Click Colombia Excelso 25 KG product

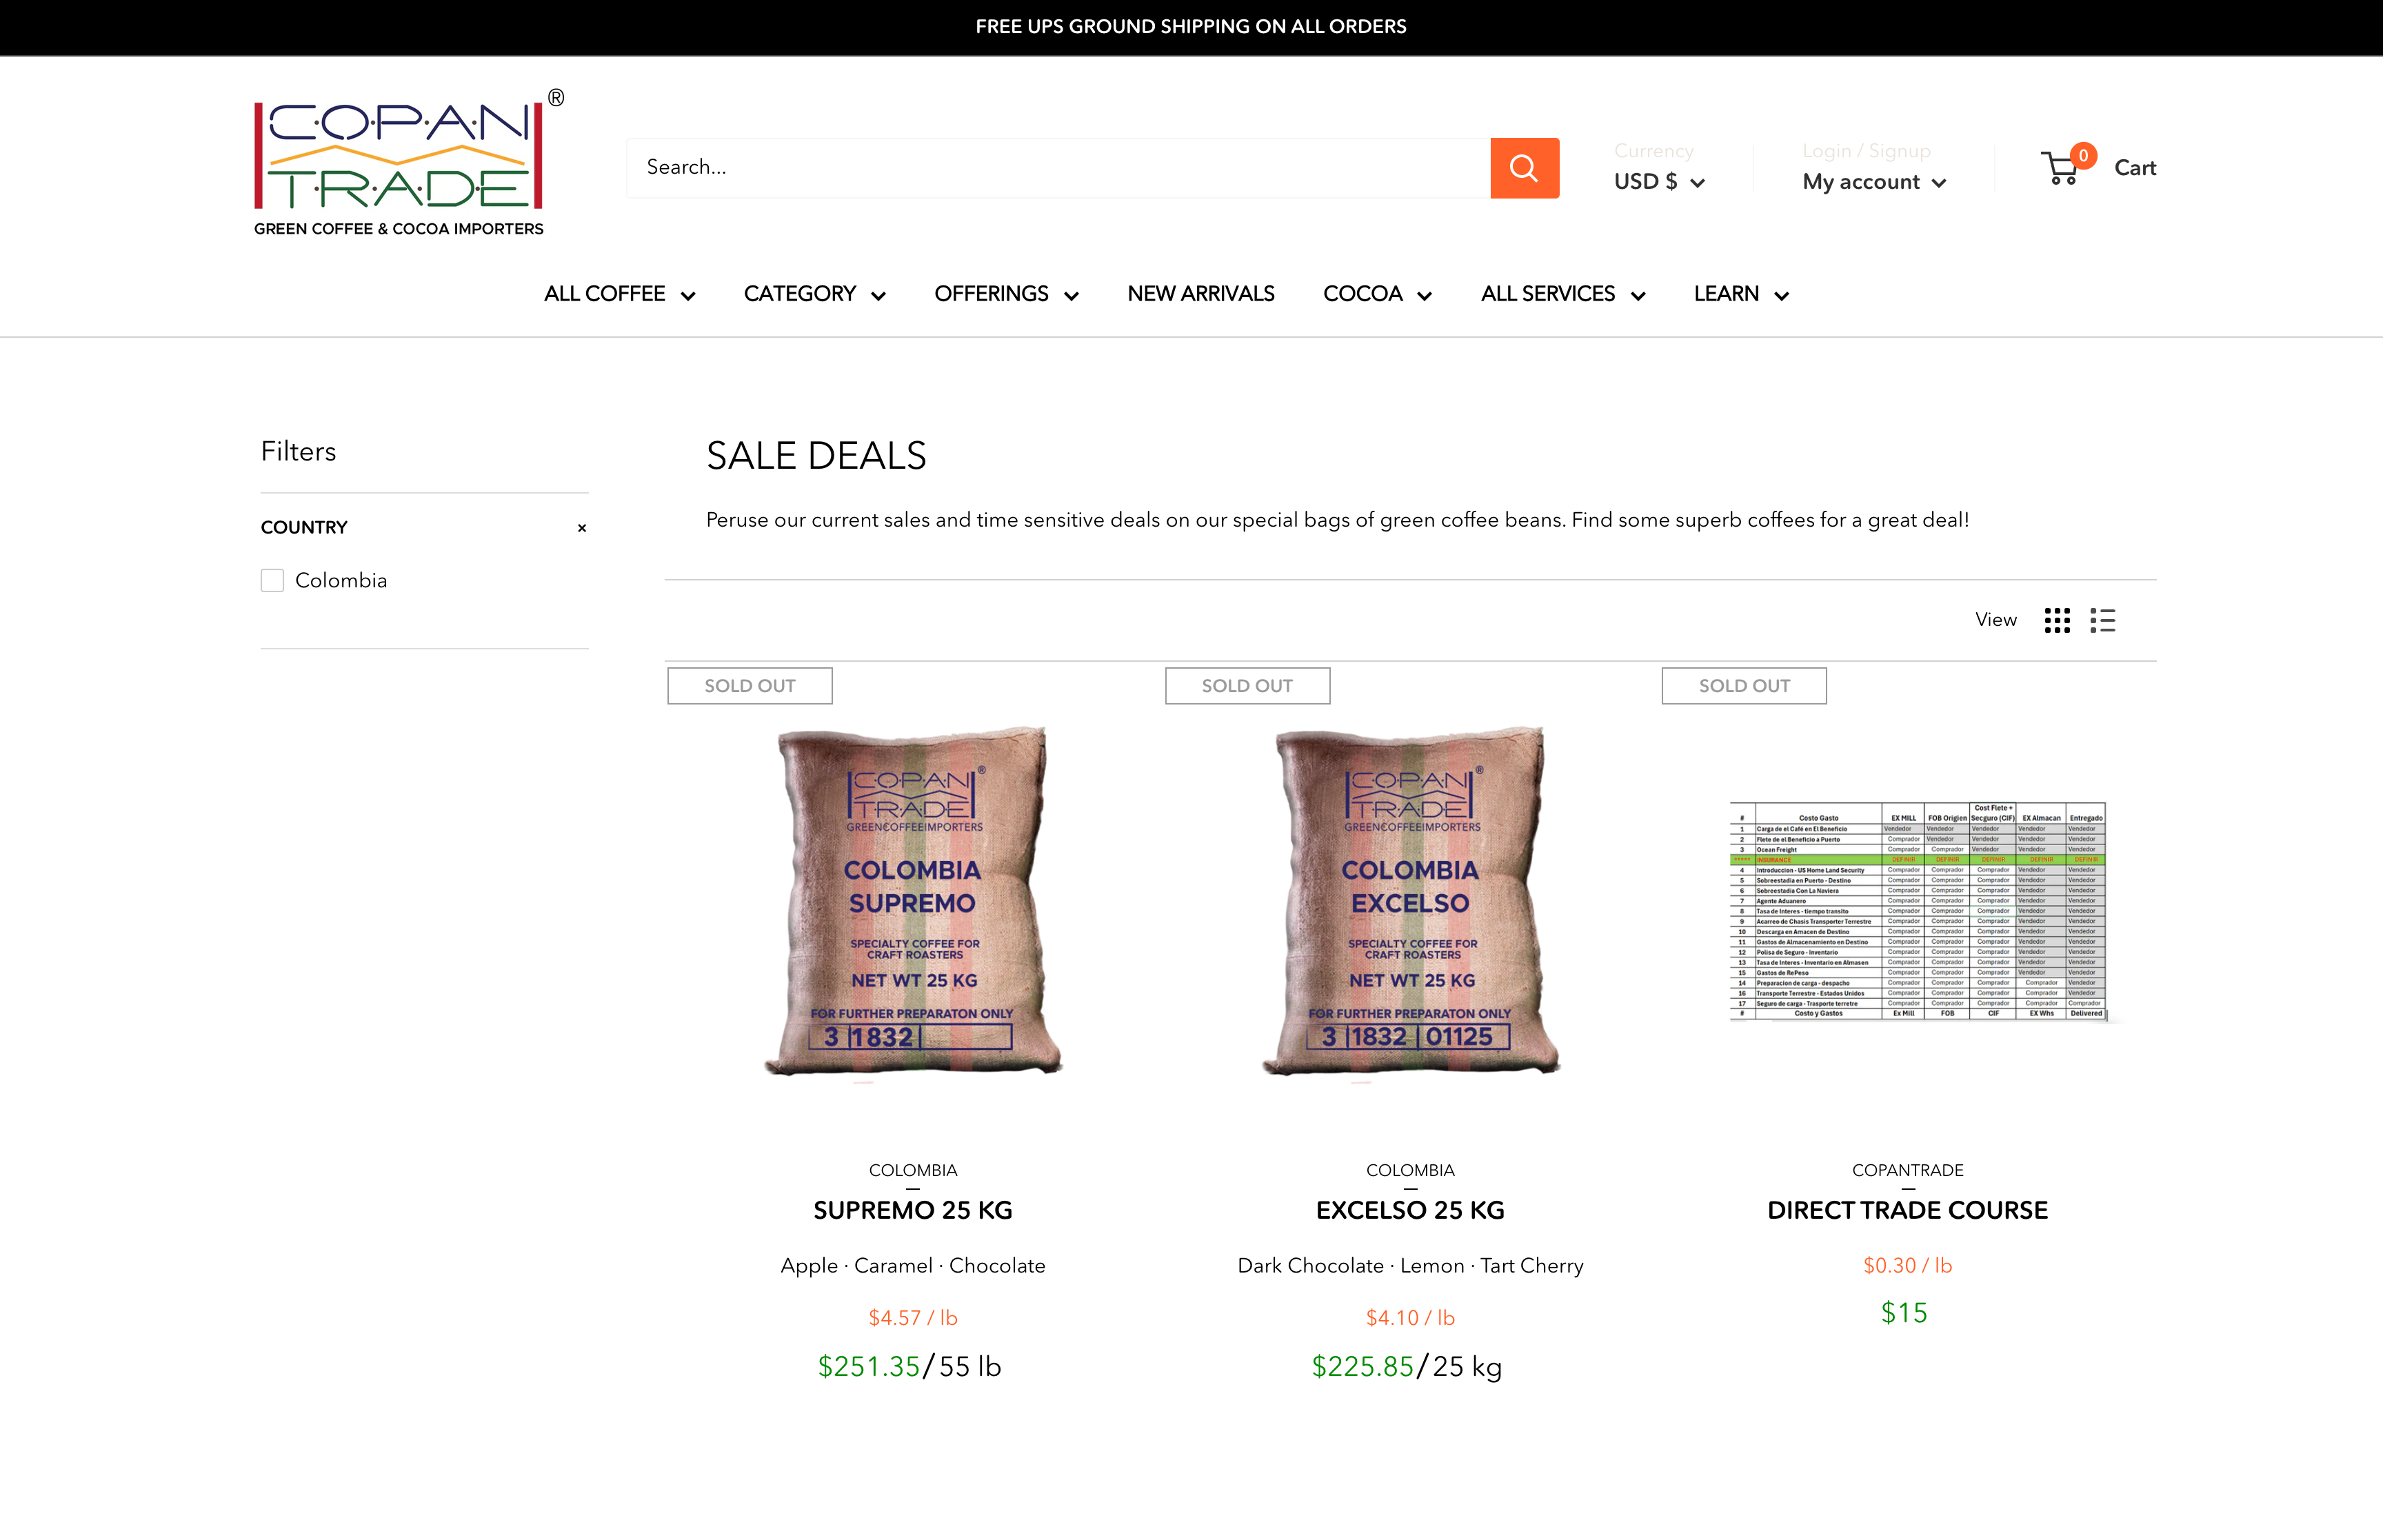click(x=1409, y=1208)
